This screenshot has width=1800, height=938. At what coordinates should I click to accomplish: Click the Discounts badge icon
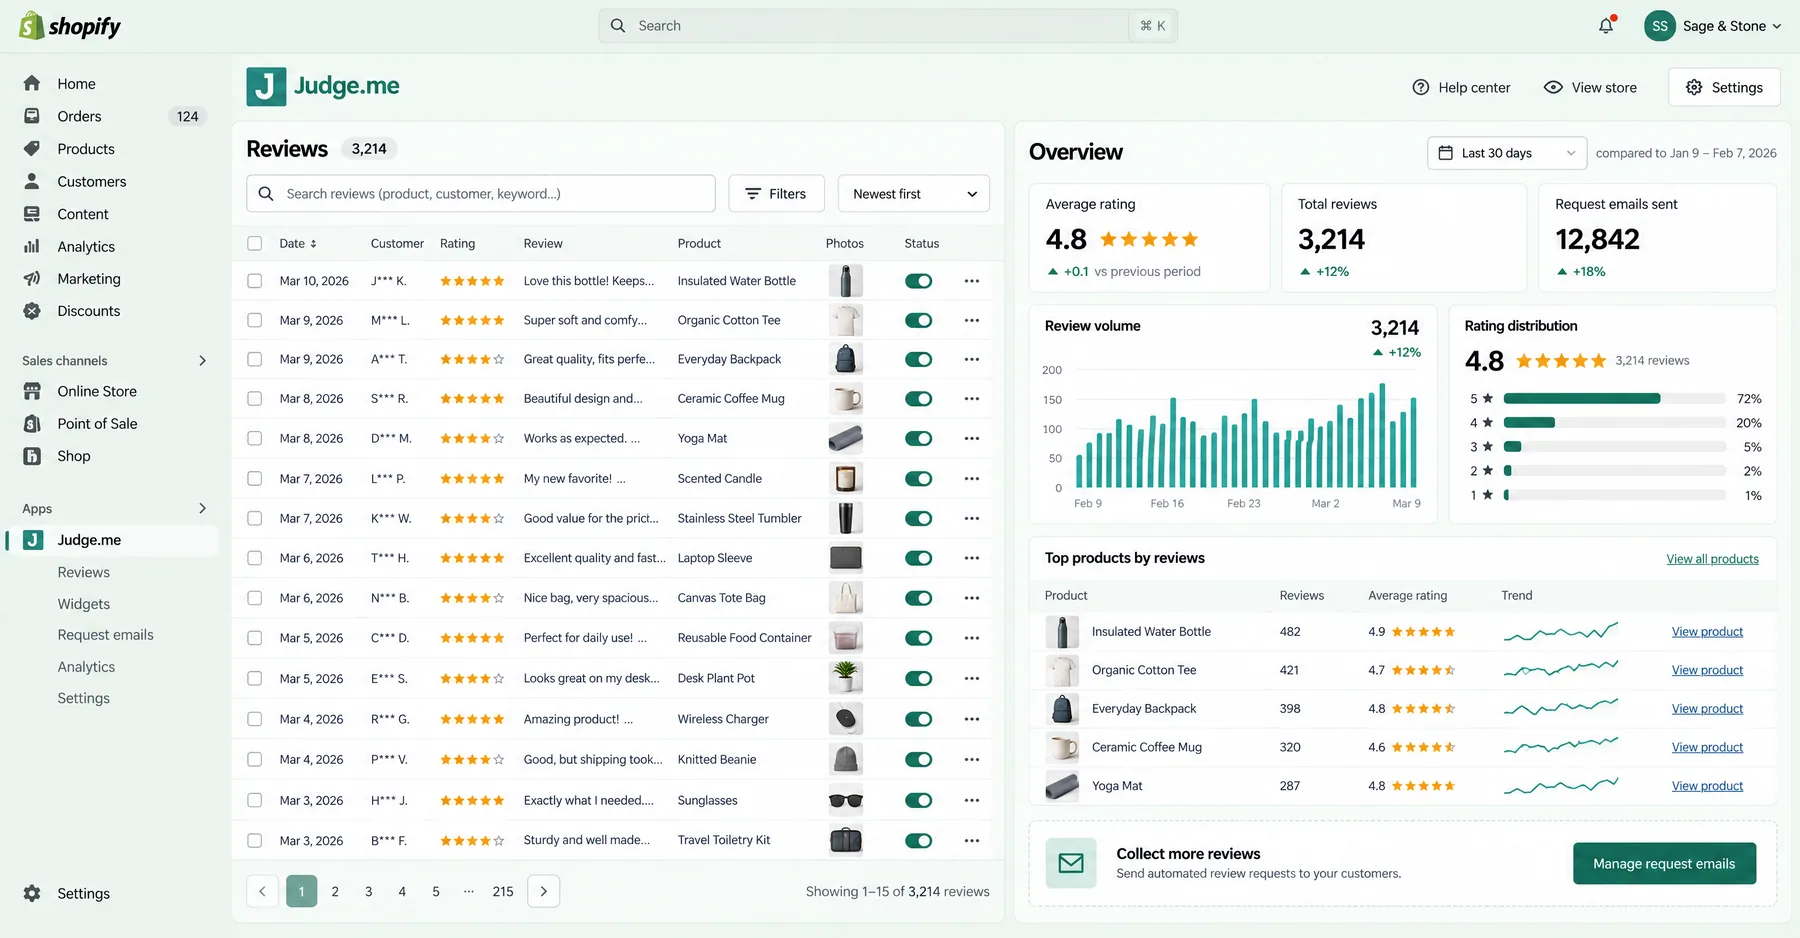32,311
